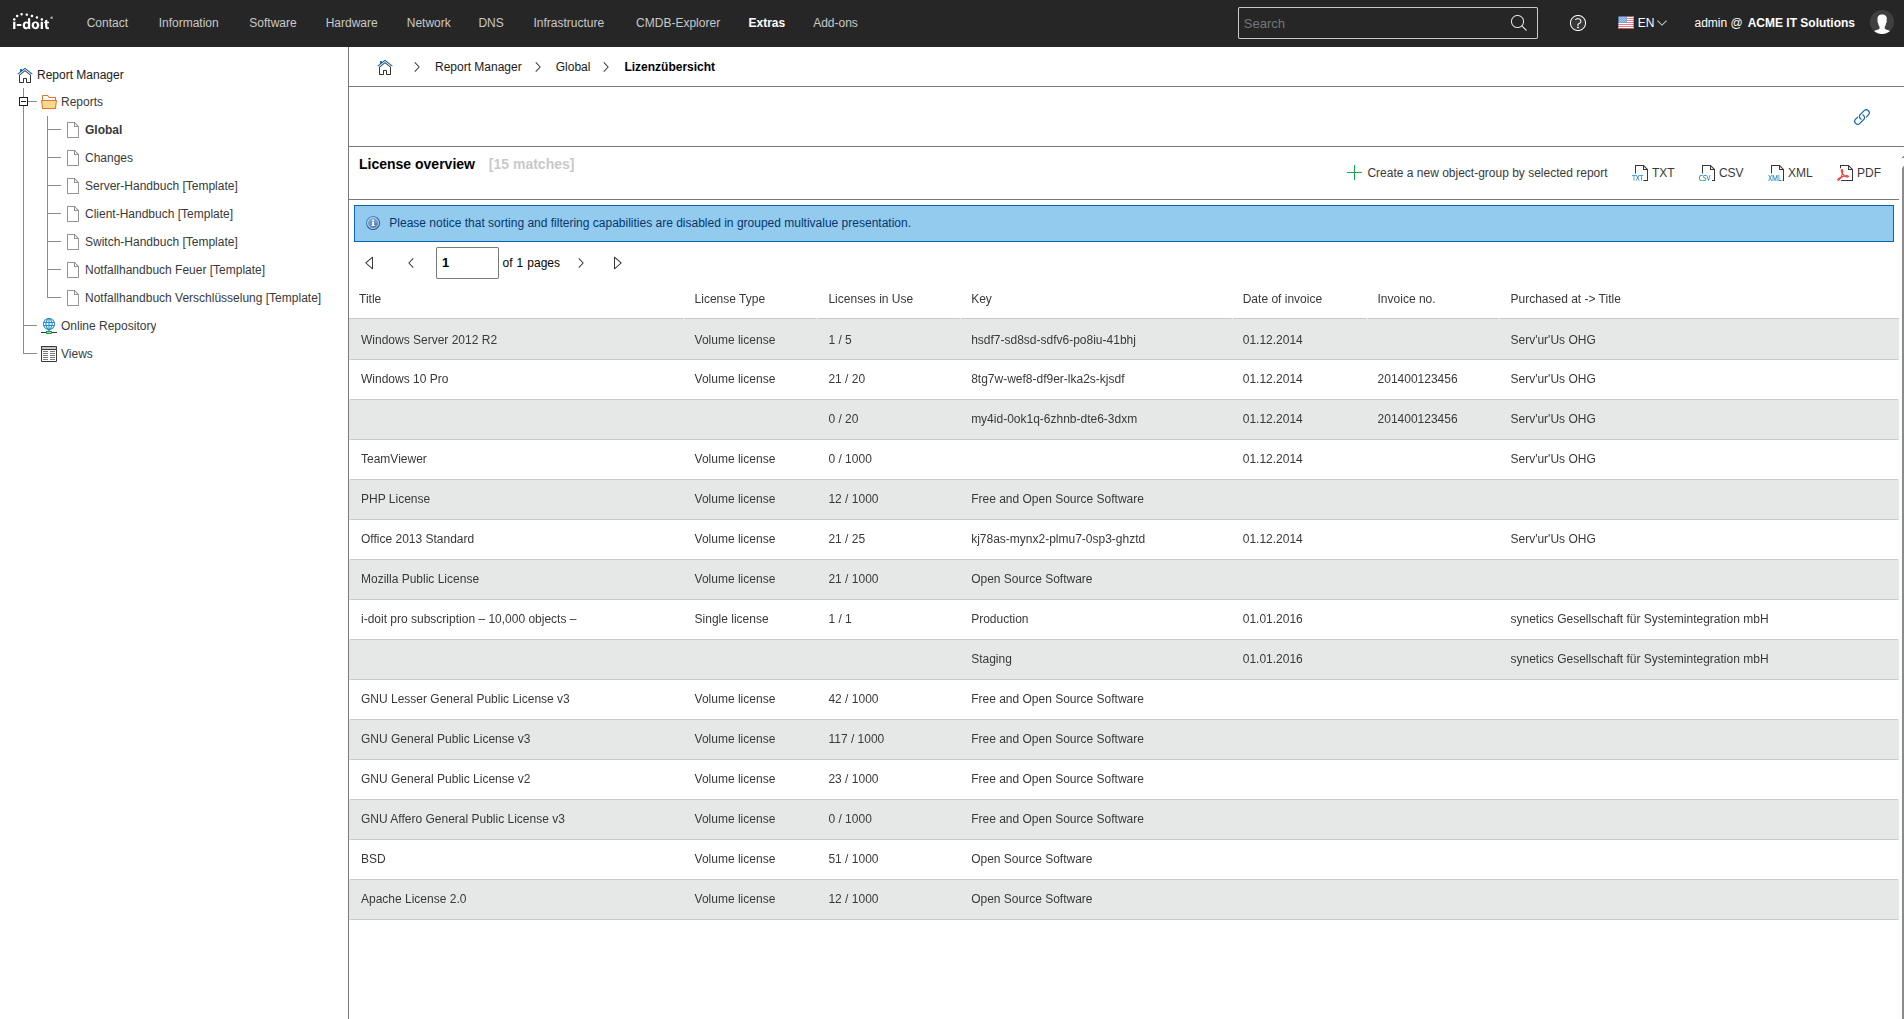Click the page number input field
This screenshot has width=1904, height=1019.
[x=467, y=263]
